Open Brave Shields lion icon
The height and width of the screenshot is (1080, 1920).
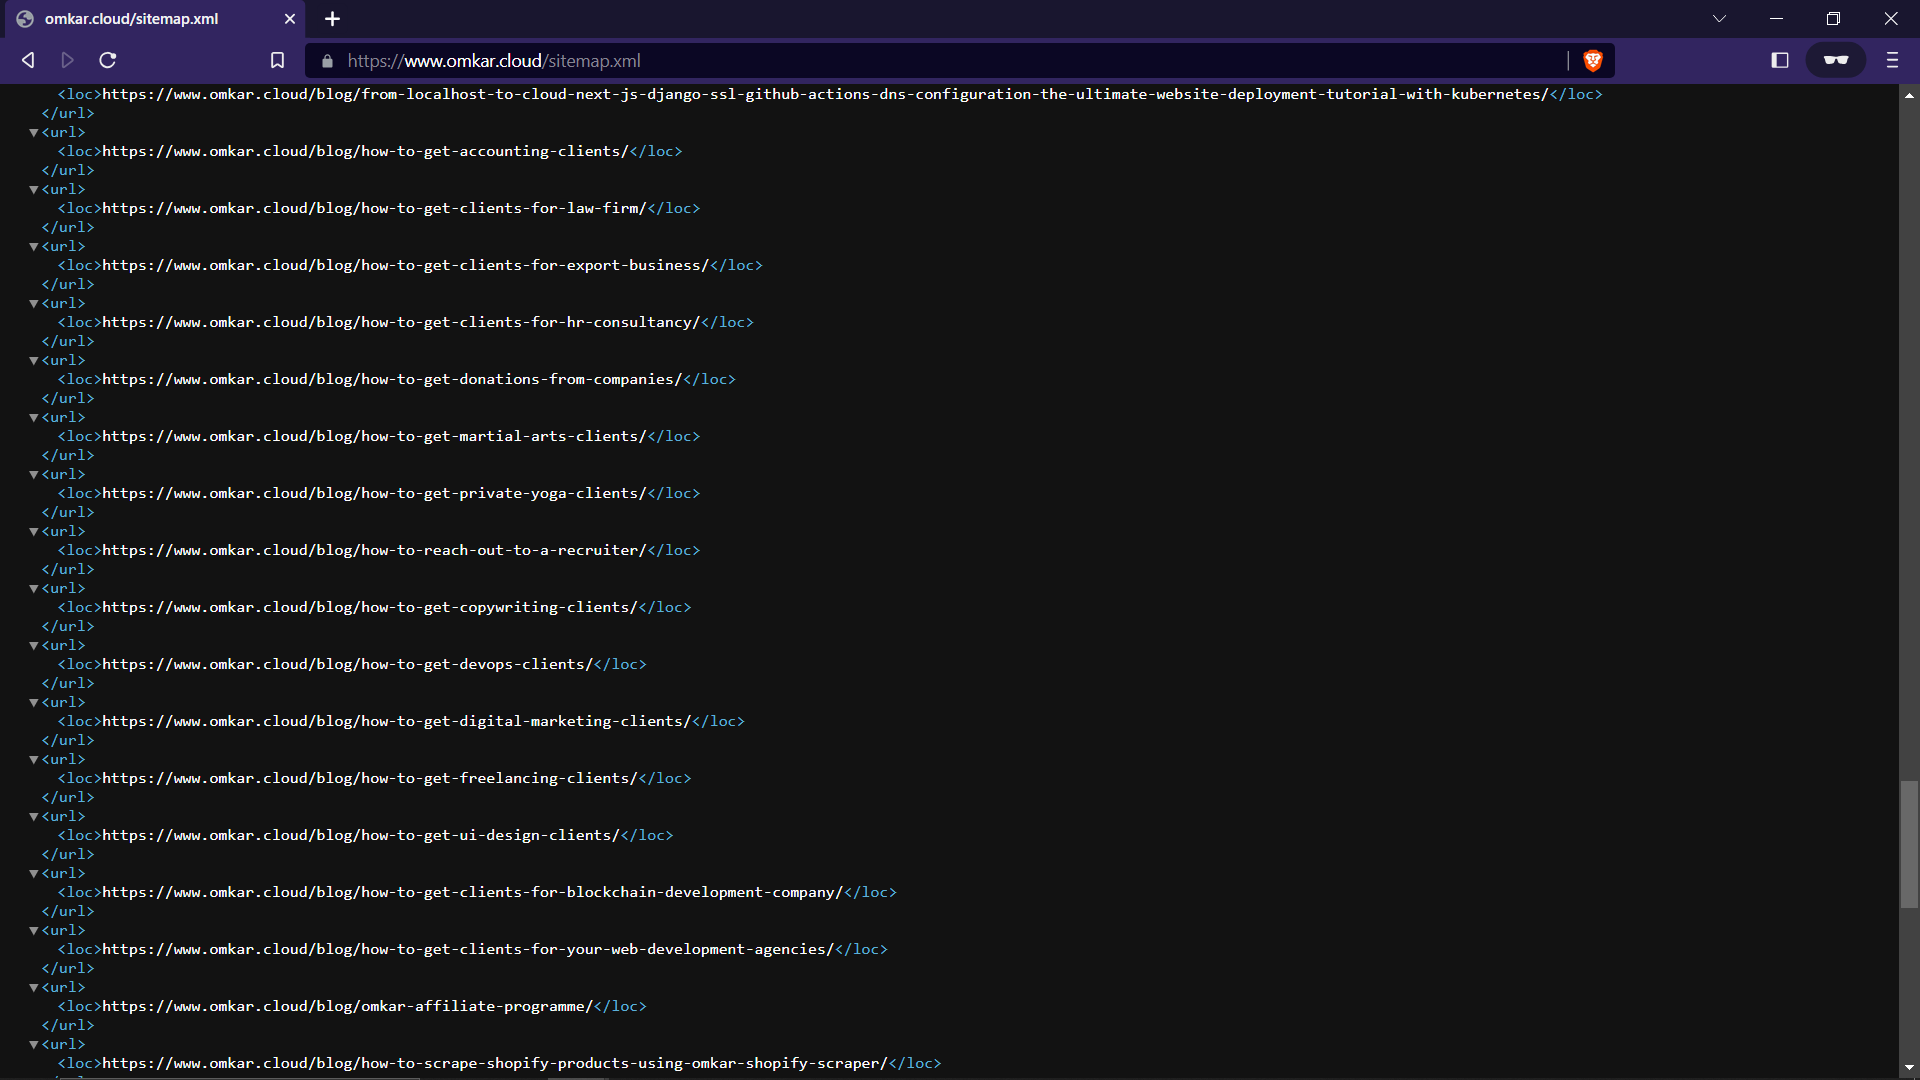point(1593,60)
